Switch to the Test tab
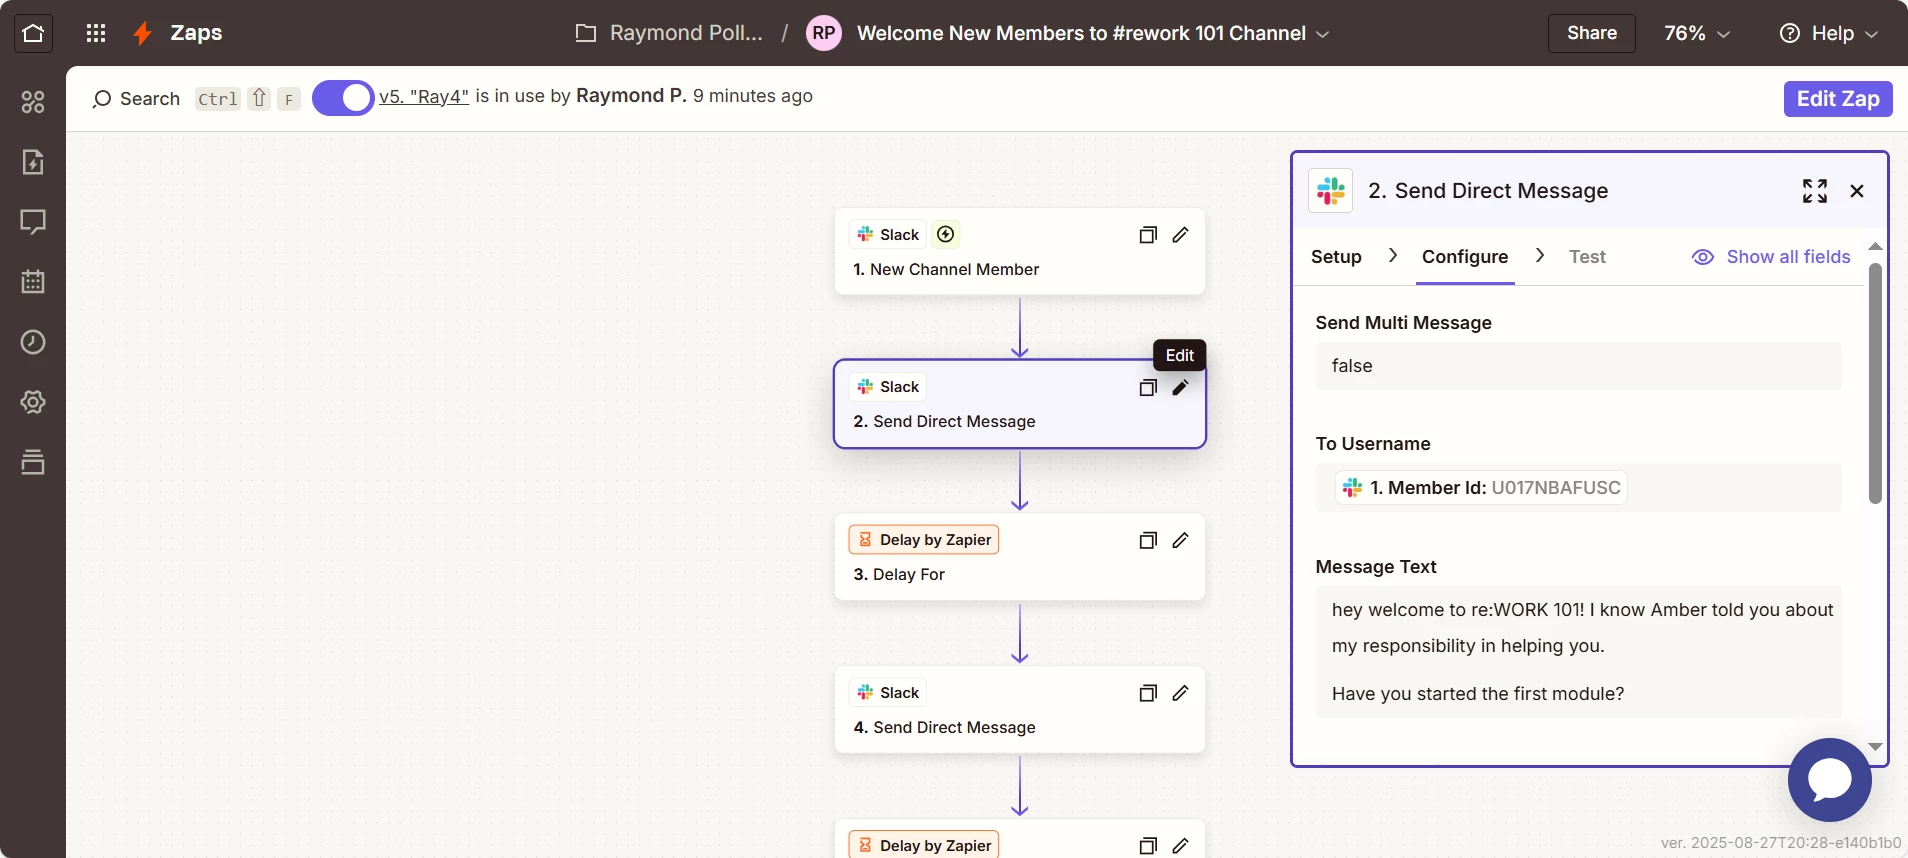The height and width of the screenshot is (858, 1908). tap(1587, 257)
